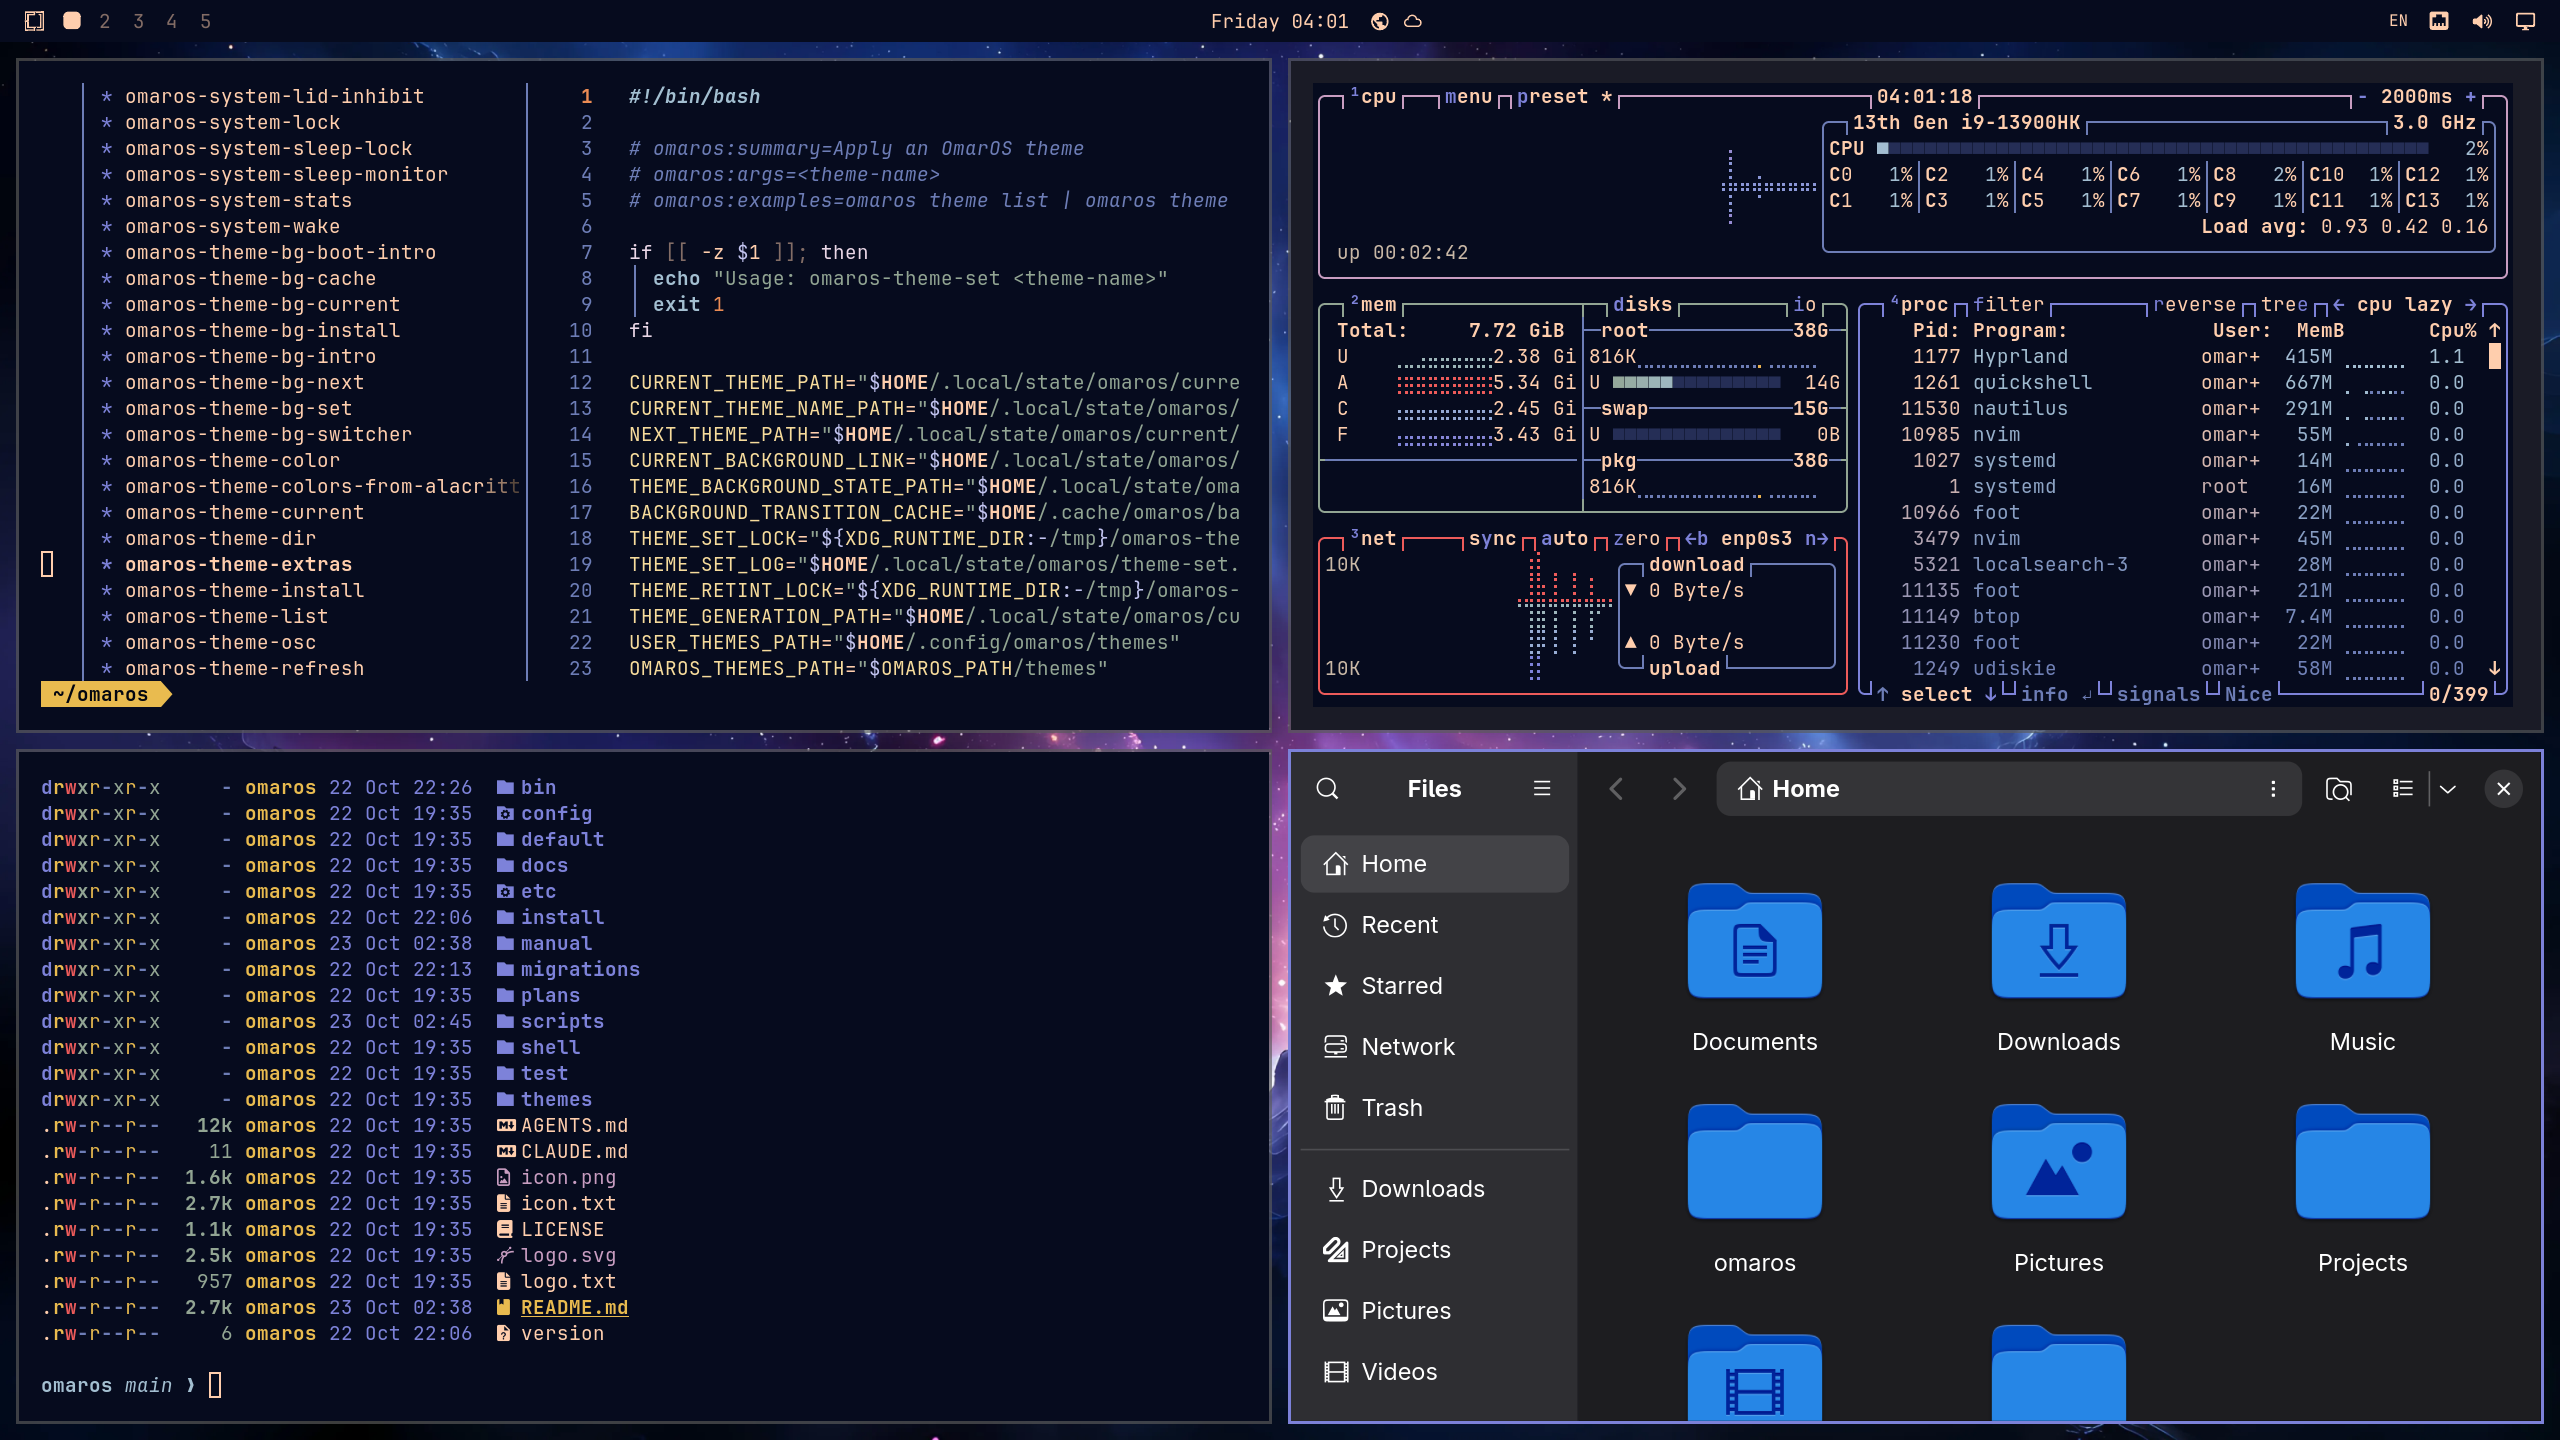Select the Pictures folder in Home grid
The height and width of the screenshot is (1440, 2560).
click(2059, 1162)
